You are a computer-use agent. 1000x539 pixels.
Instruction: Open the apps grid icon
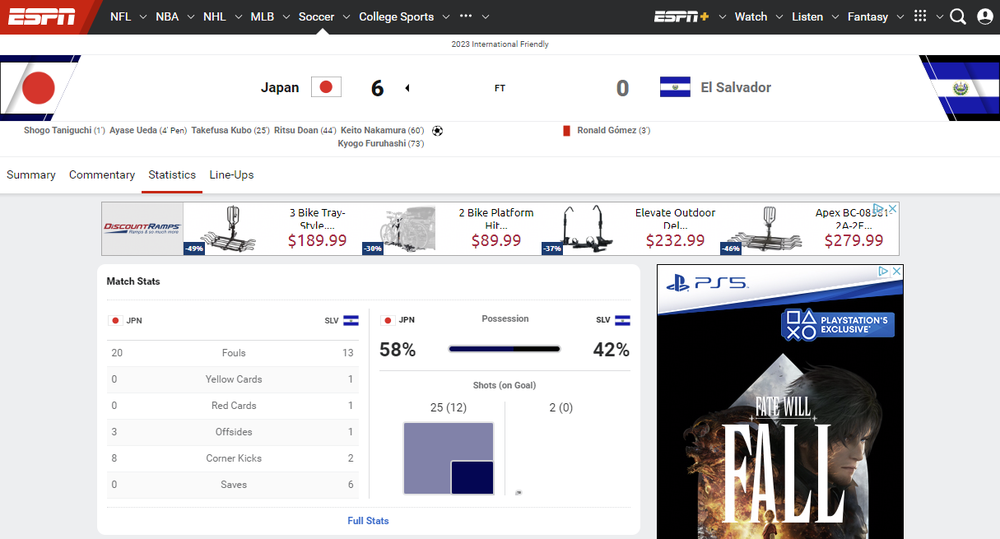click(x=920, y=16)
